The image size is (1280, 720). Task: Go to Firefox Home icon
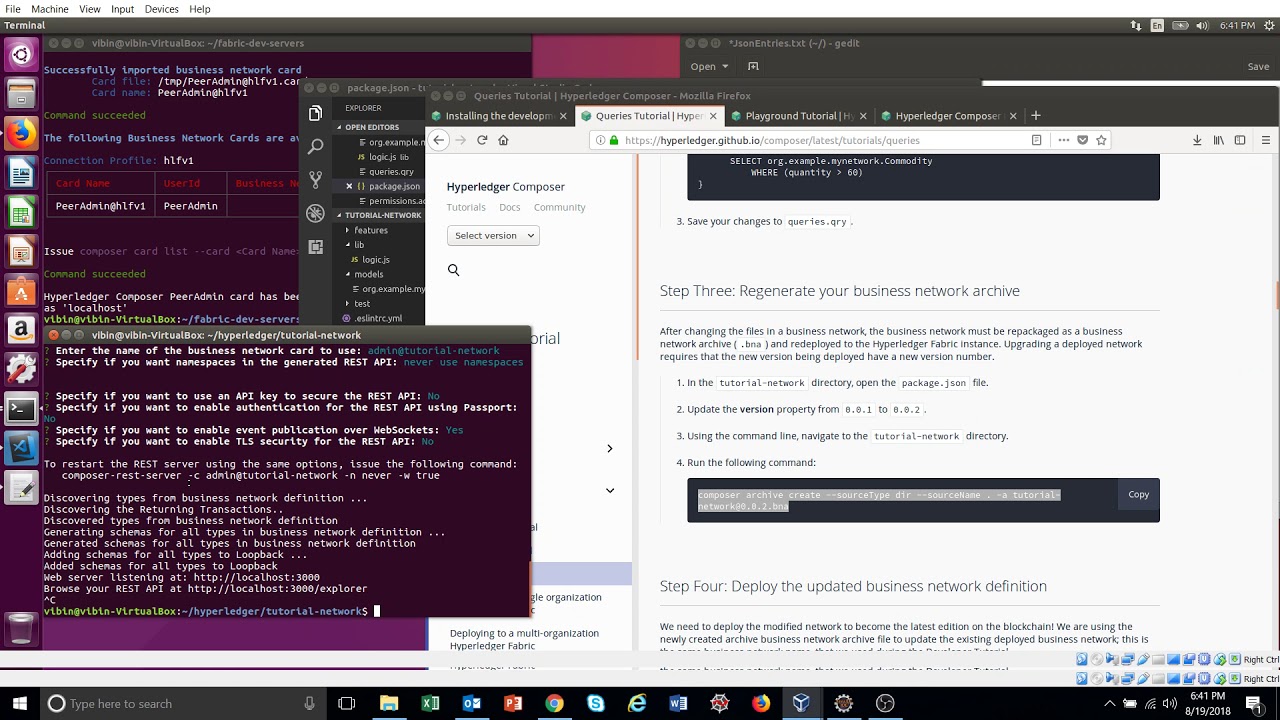(504, 140)
